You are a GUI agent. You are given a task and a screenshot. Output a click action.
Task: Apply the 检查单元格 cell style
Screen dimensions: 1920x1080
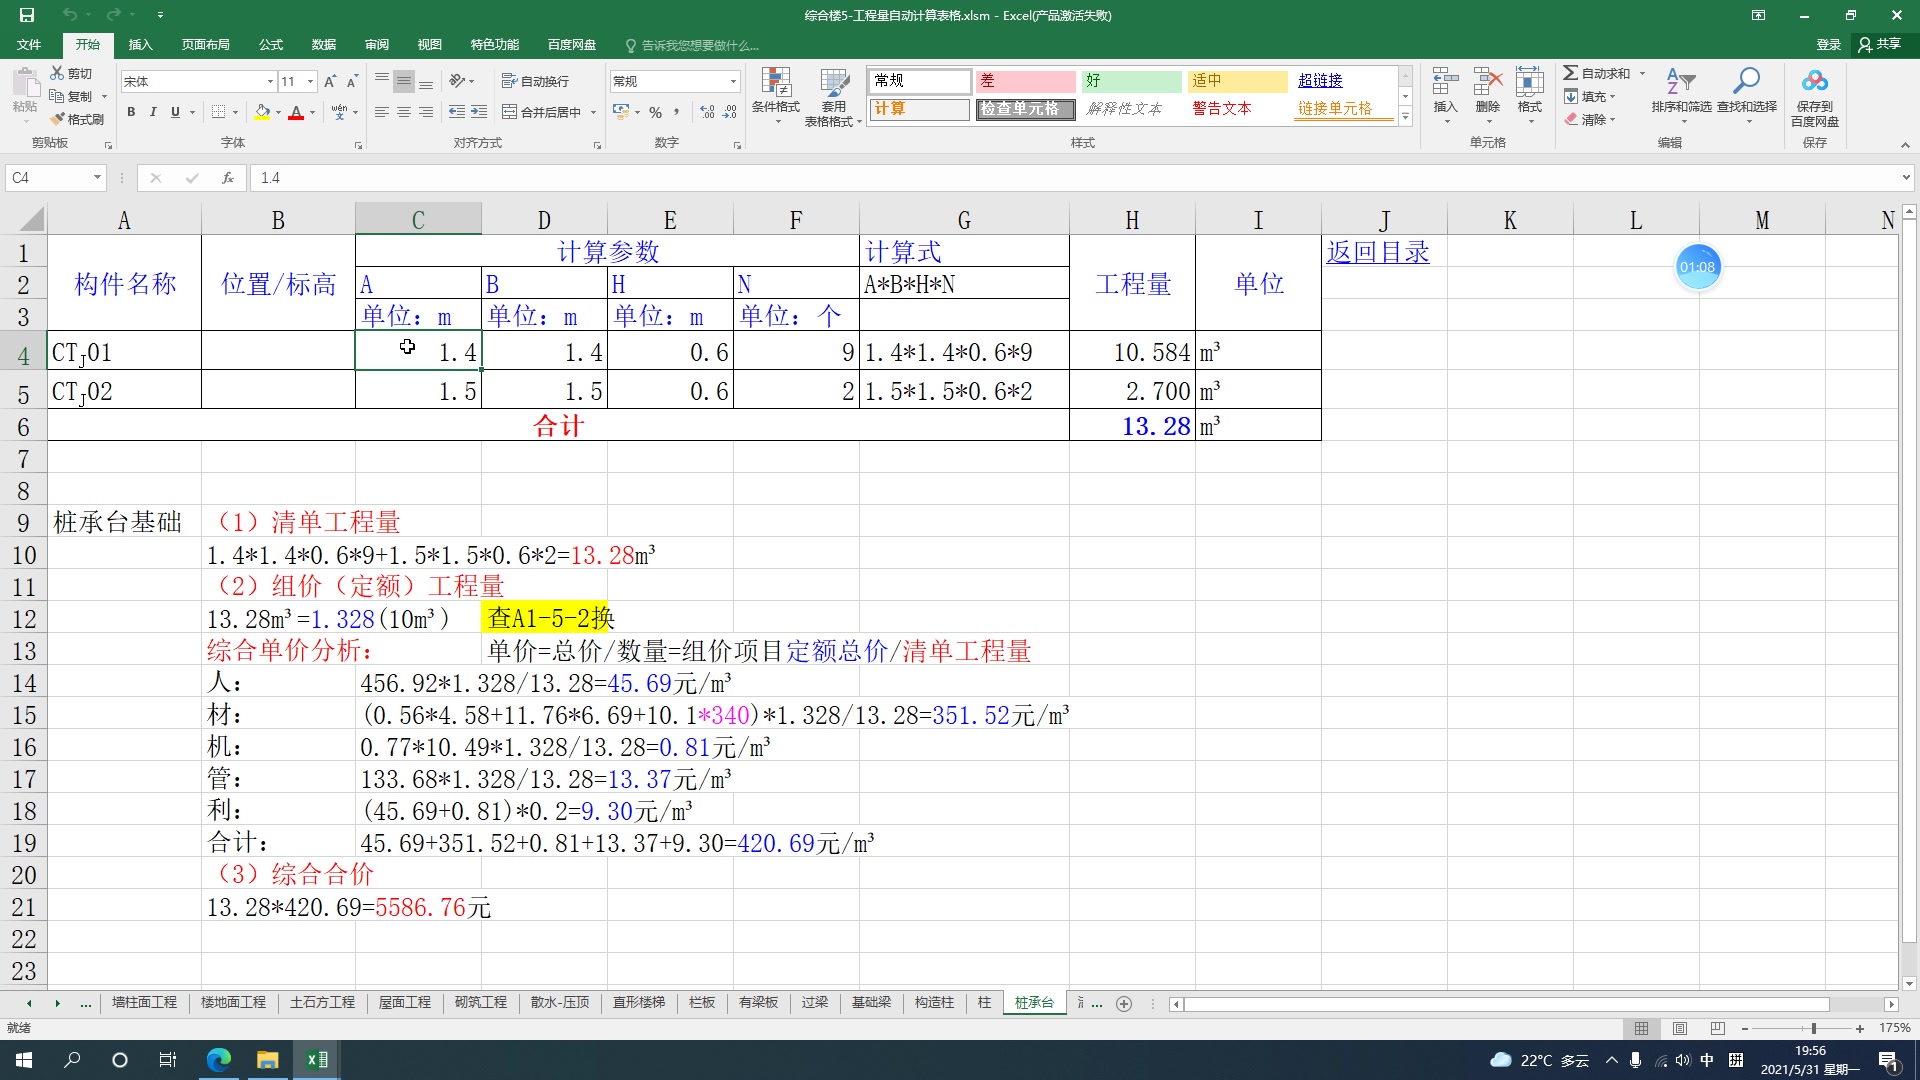[x=1025, y=109]
